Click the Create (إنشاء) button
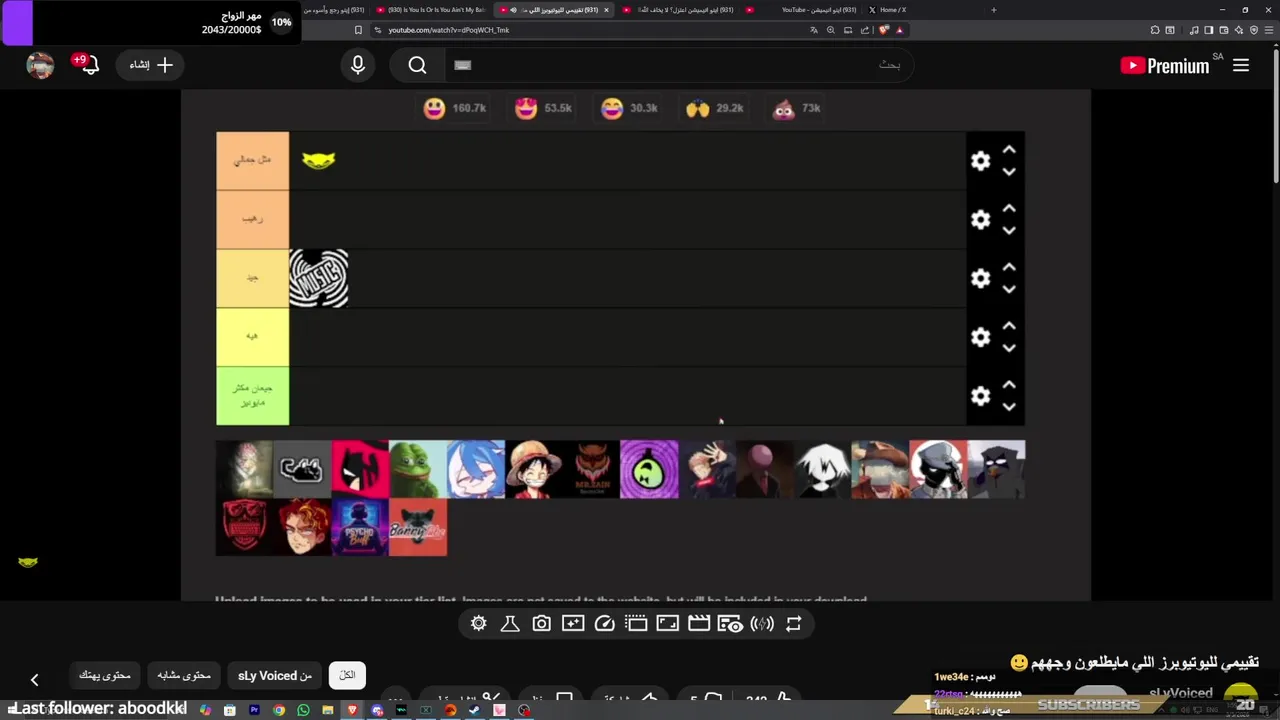The image size is (1280, 720). [151, 65]
